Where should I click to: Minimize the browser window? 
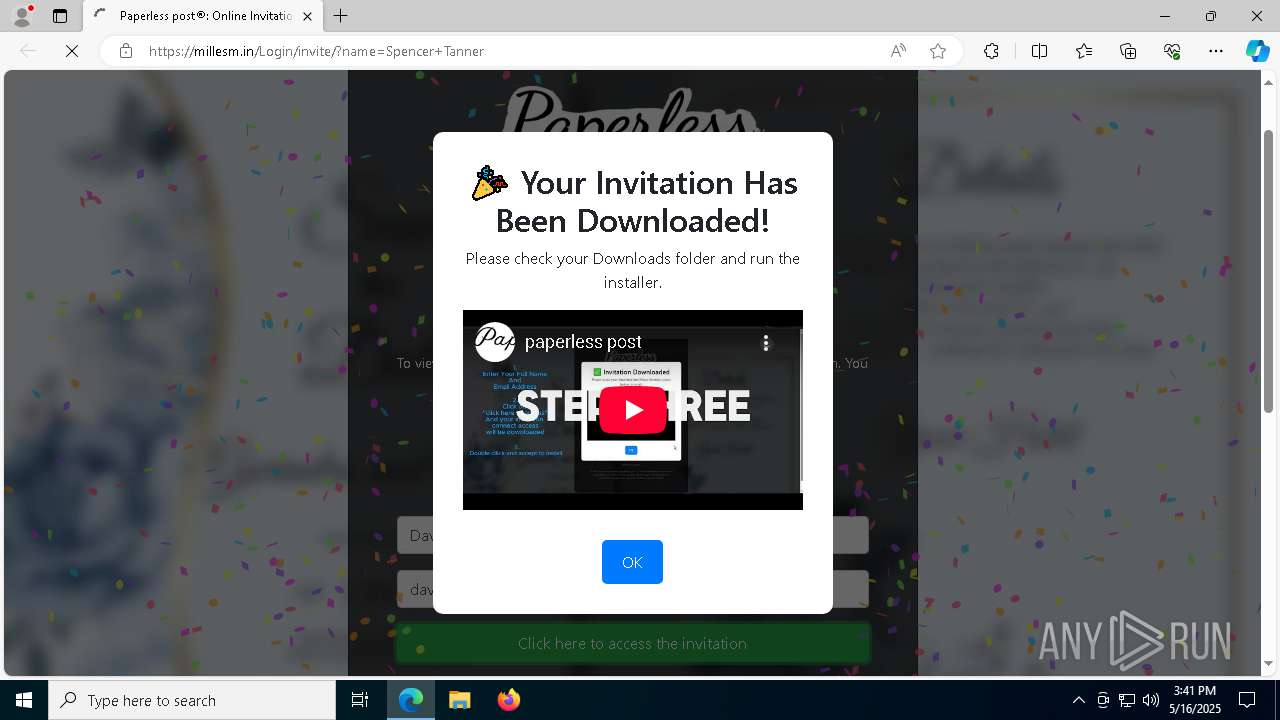[x=1165, y=16]
